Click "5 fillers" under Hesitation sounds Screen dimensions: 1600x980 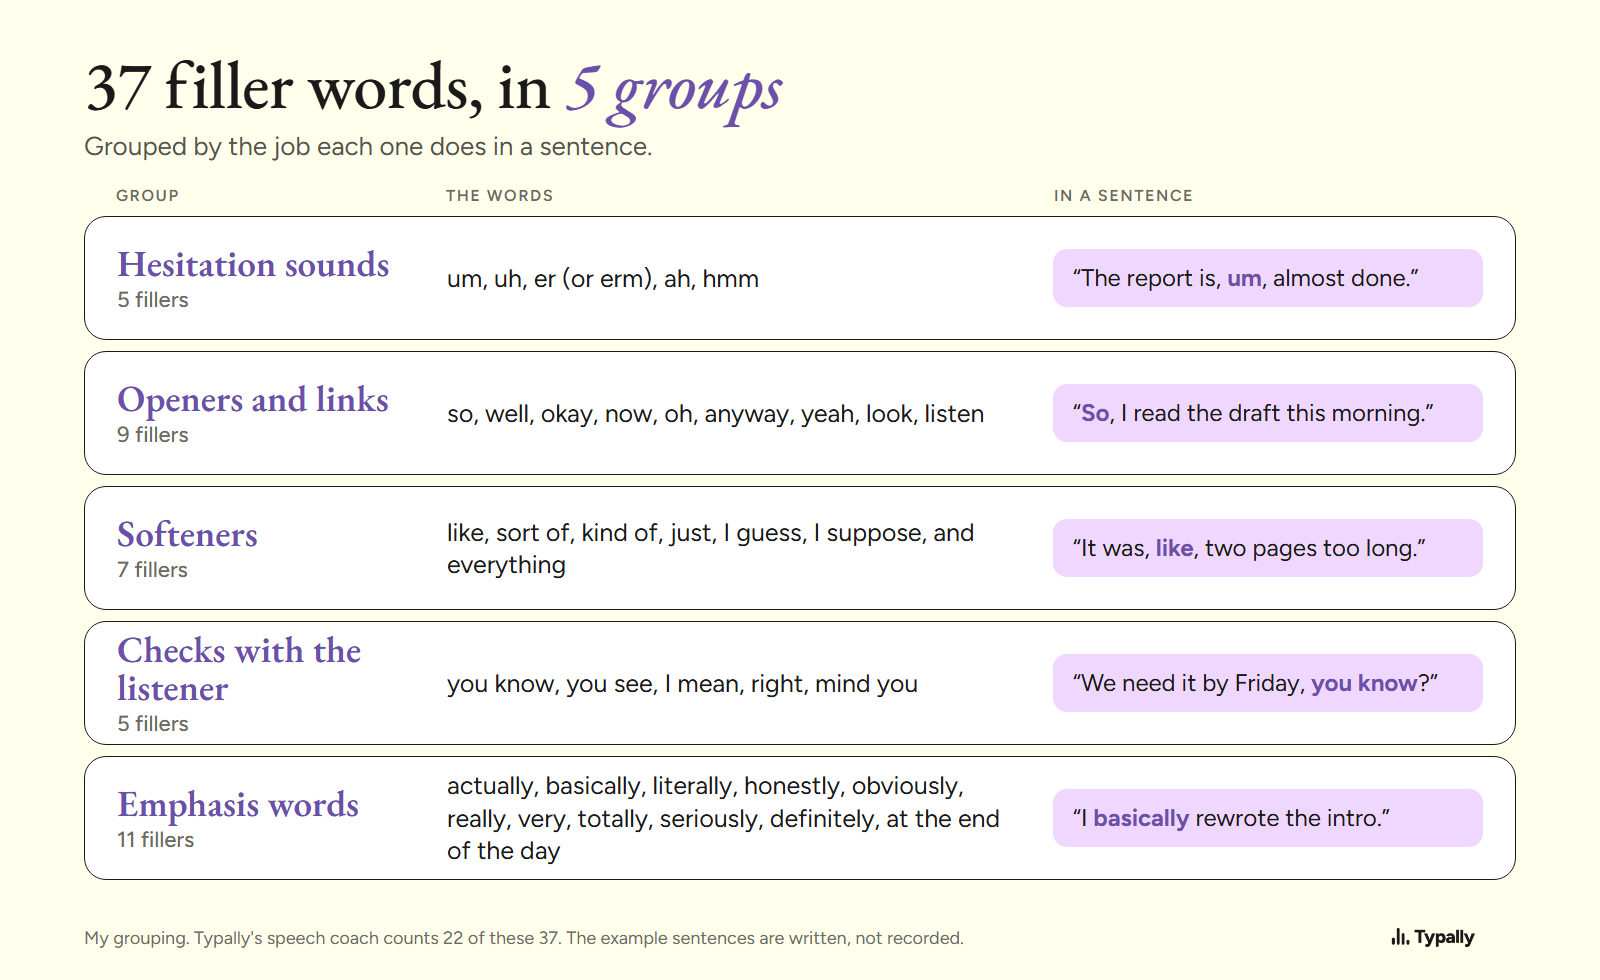[153, 300]
